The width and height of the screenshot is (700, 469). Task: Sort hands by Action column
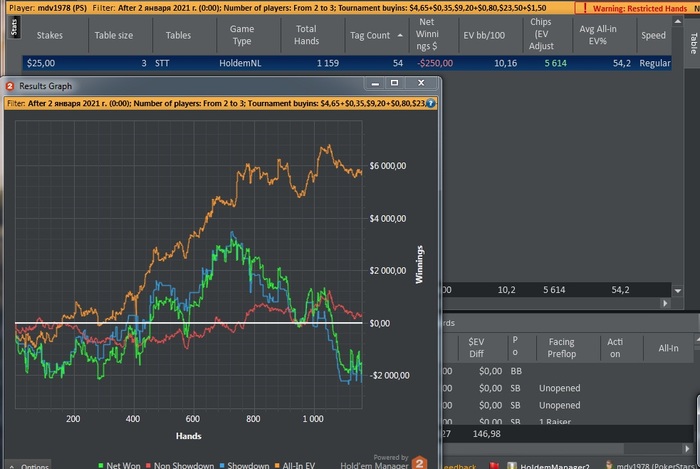tap(615, 348)
